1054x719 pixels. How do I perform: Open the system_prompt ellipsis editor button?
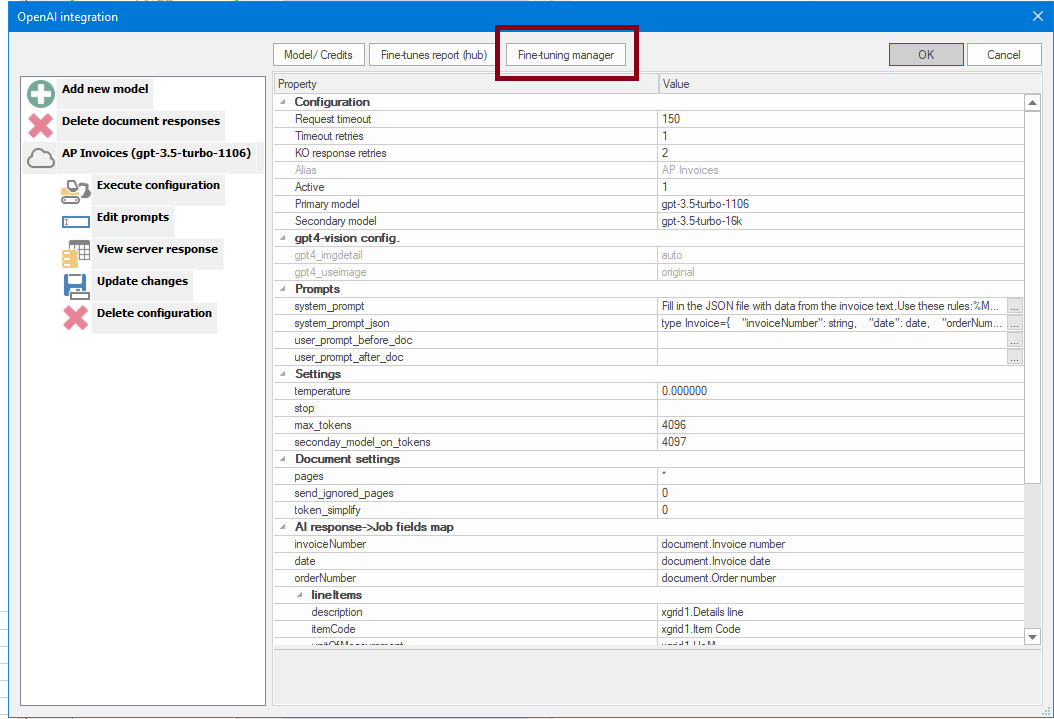(1015, 306)
